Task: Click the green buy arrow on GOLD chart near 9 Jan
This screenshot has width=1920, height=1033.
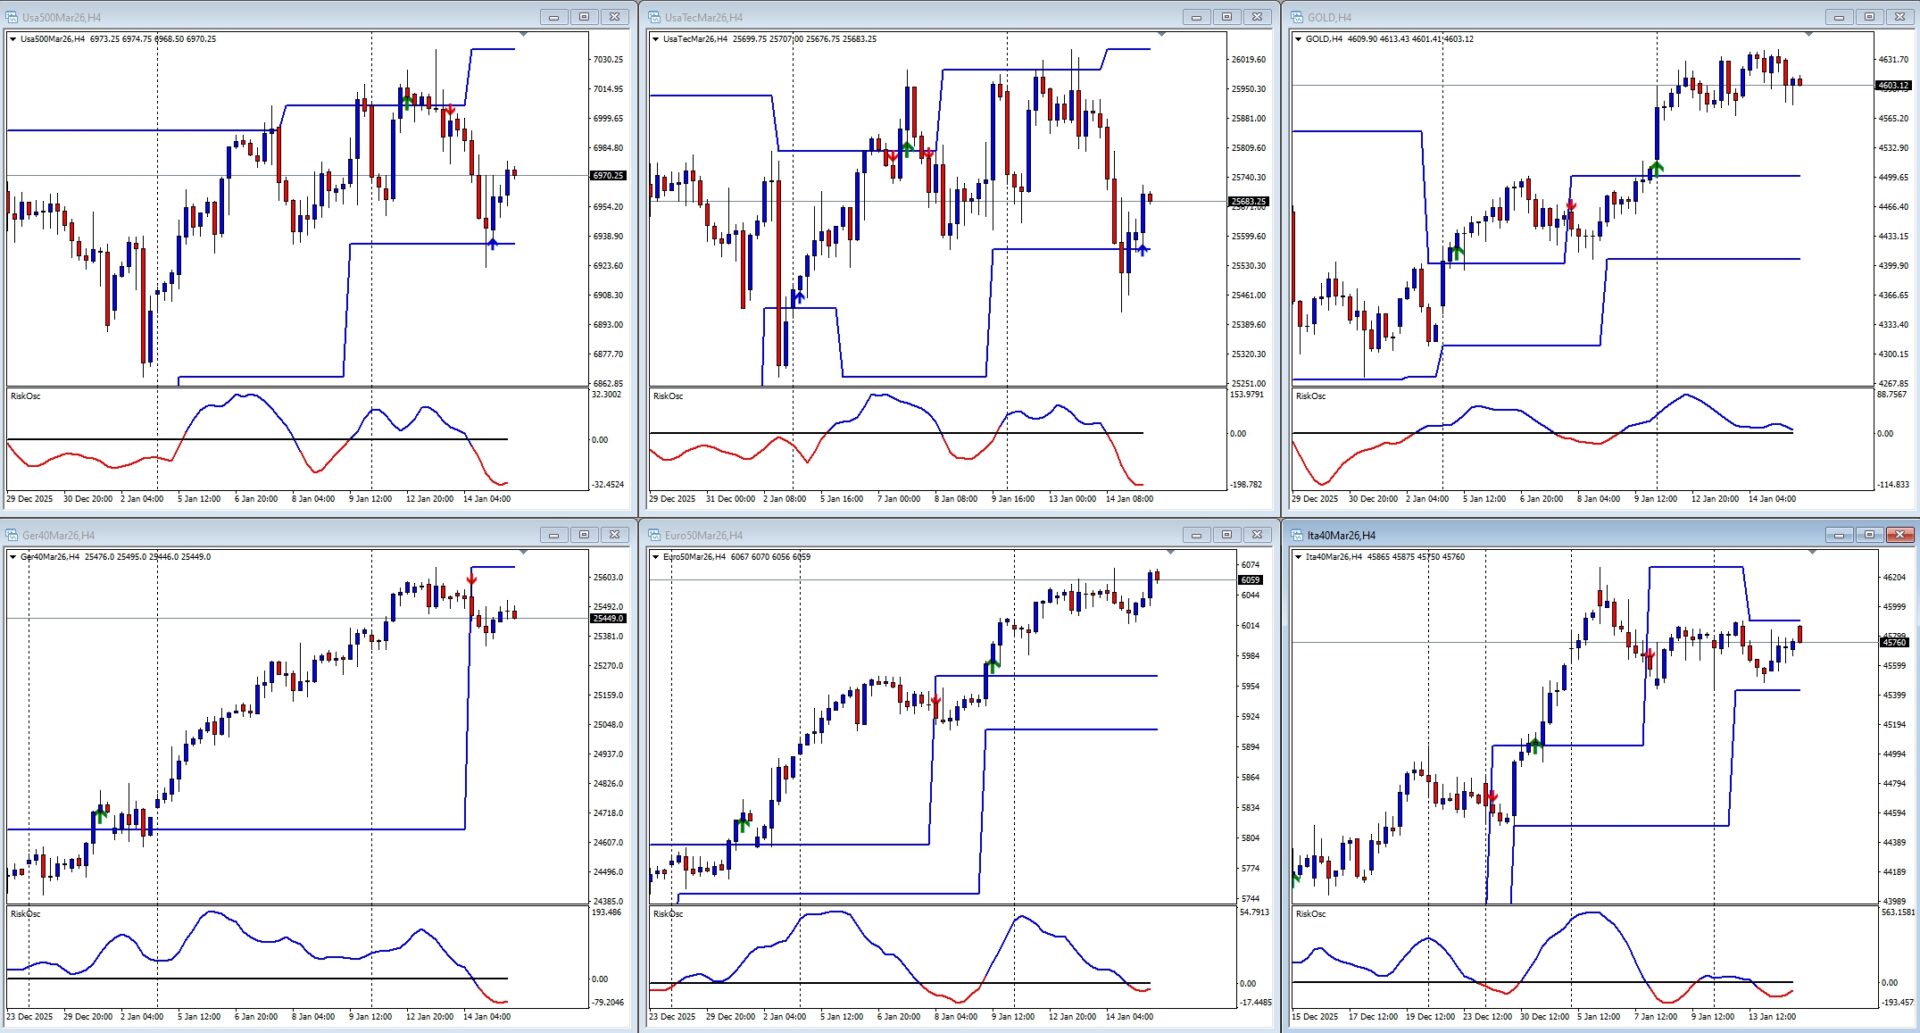Action: click(x=1657, y=168)
